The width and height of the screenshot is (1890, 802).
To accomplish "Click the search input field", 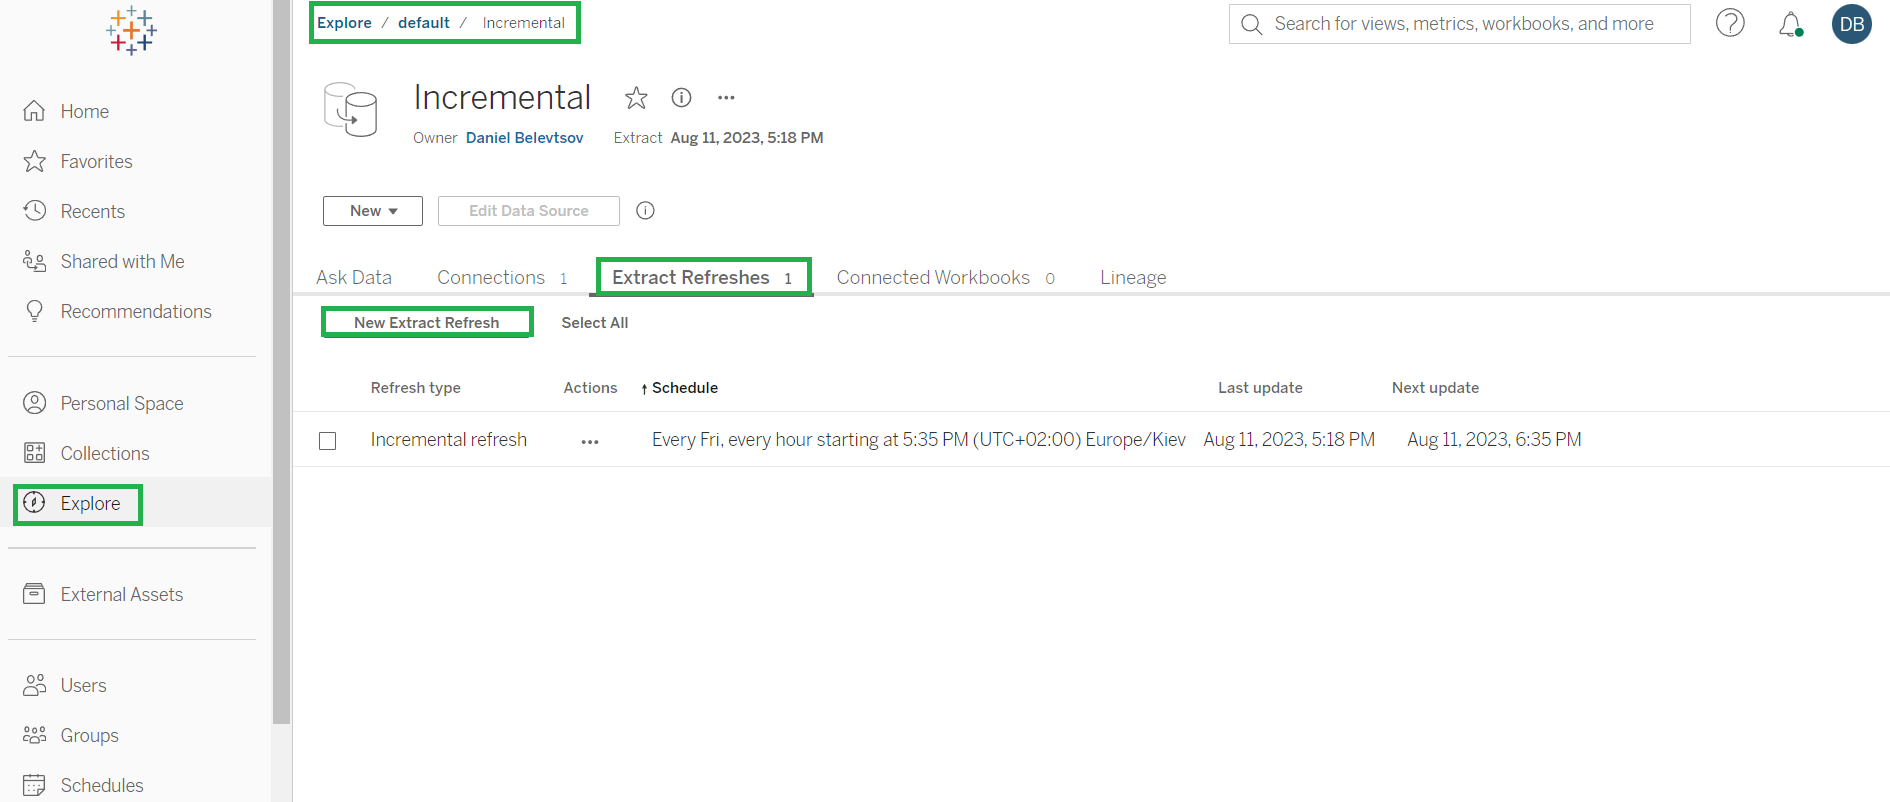I will pyautogui.click(x=1460, y=24).
